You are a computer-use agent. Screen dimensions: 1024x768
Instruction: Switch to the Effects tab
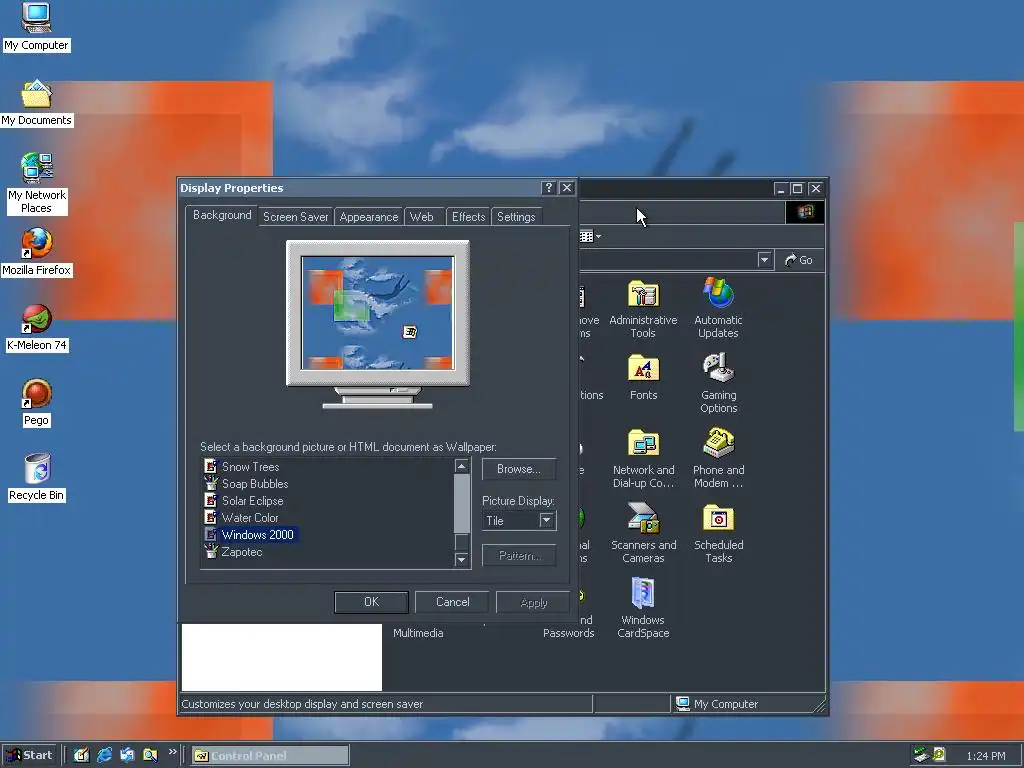(x=468, y=217)
